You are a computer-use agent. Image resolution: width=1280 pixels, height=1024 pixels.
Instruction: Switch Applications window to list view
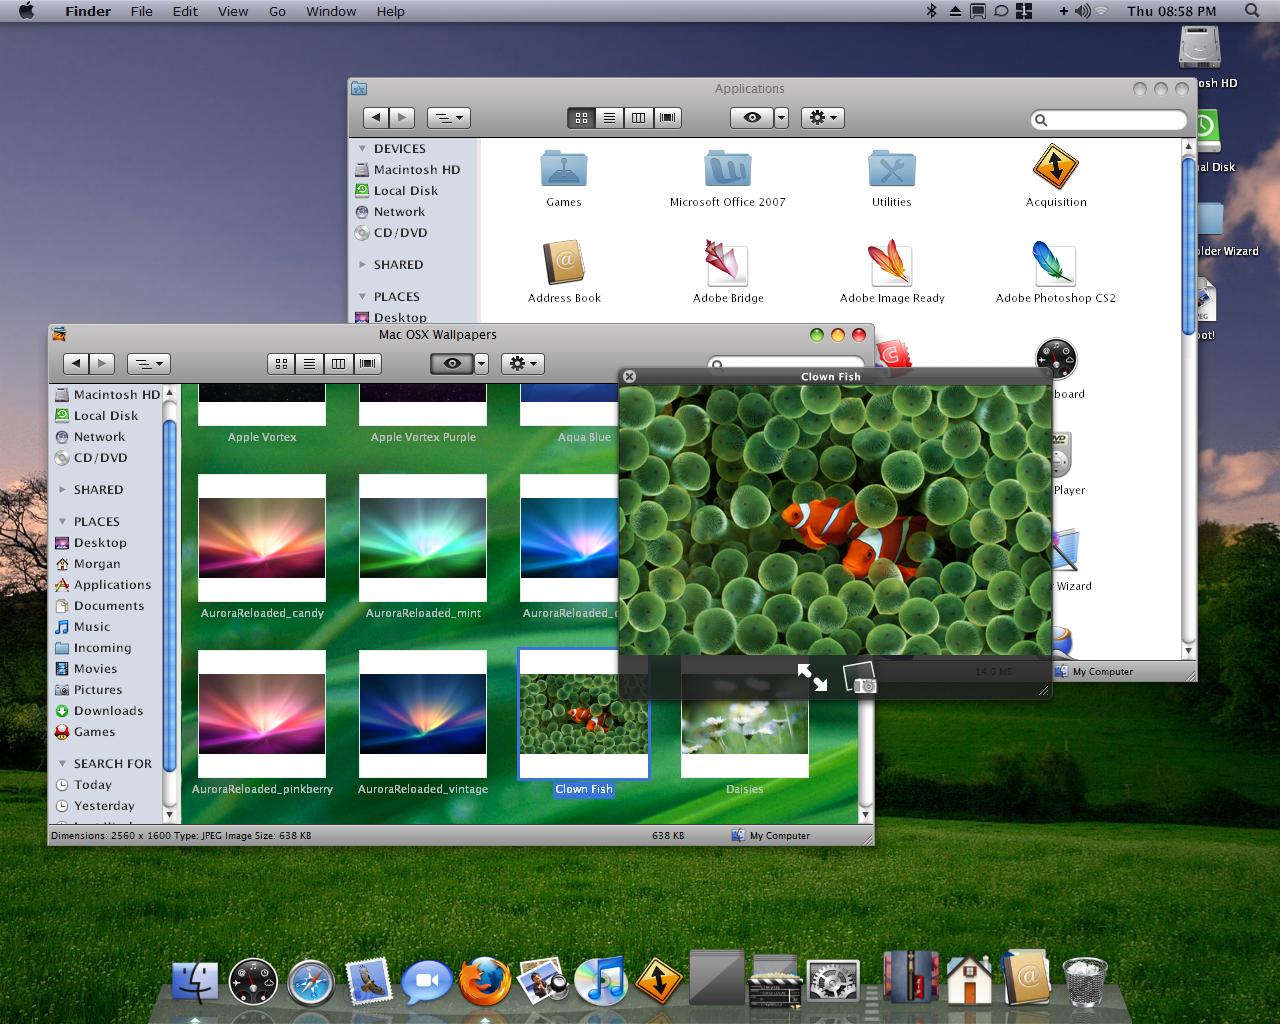pos(609,118)
